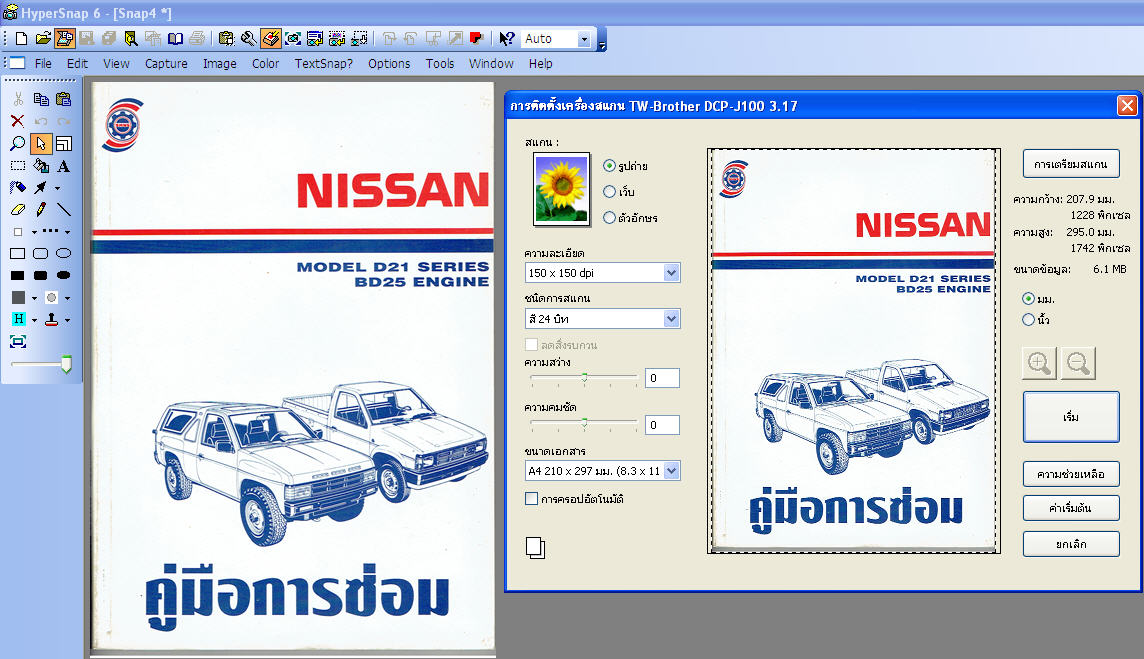Select the รูปถ่าย scan type radio button
This screenshot has height=659, width=1144.
click(609, 166)
